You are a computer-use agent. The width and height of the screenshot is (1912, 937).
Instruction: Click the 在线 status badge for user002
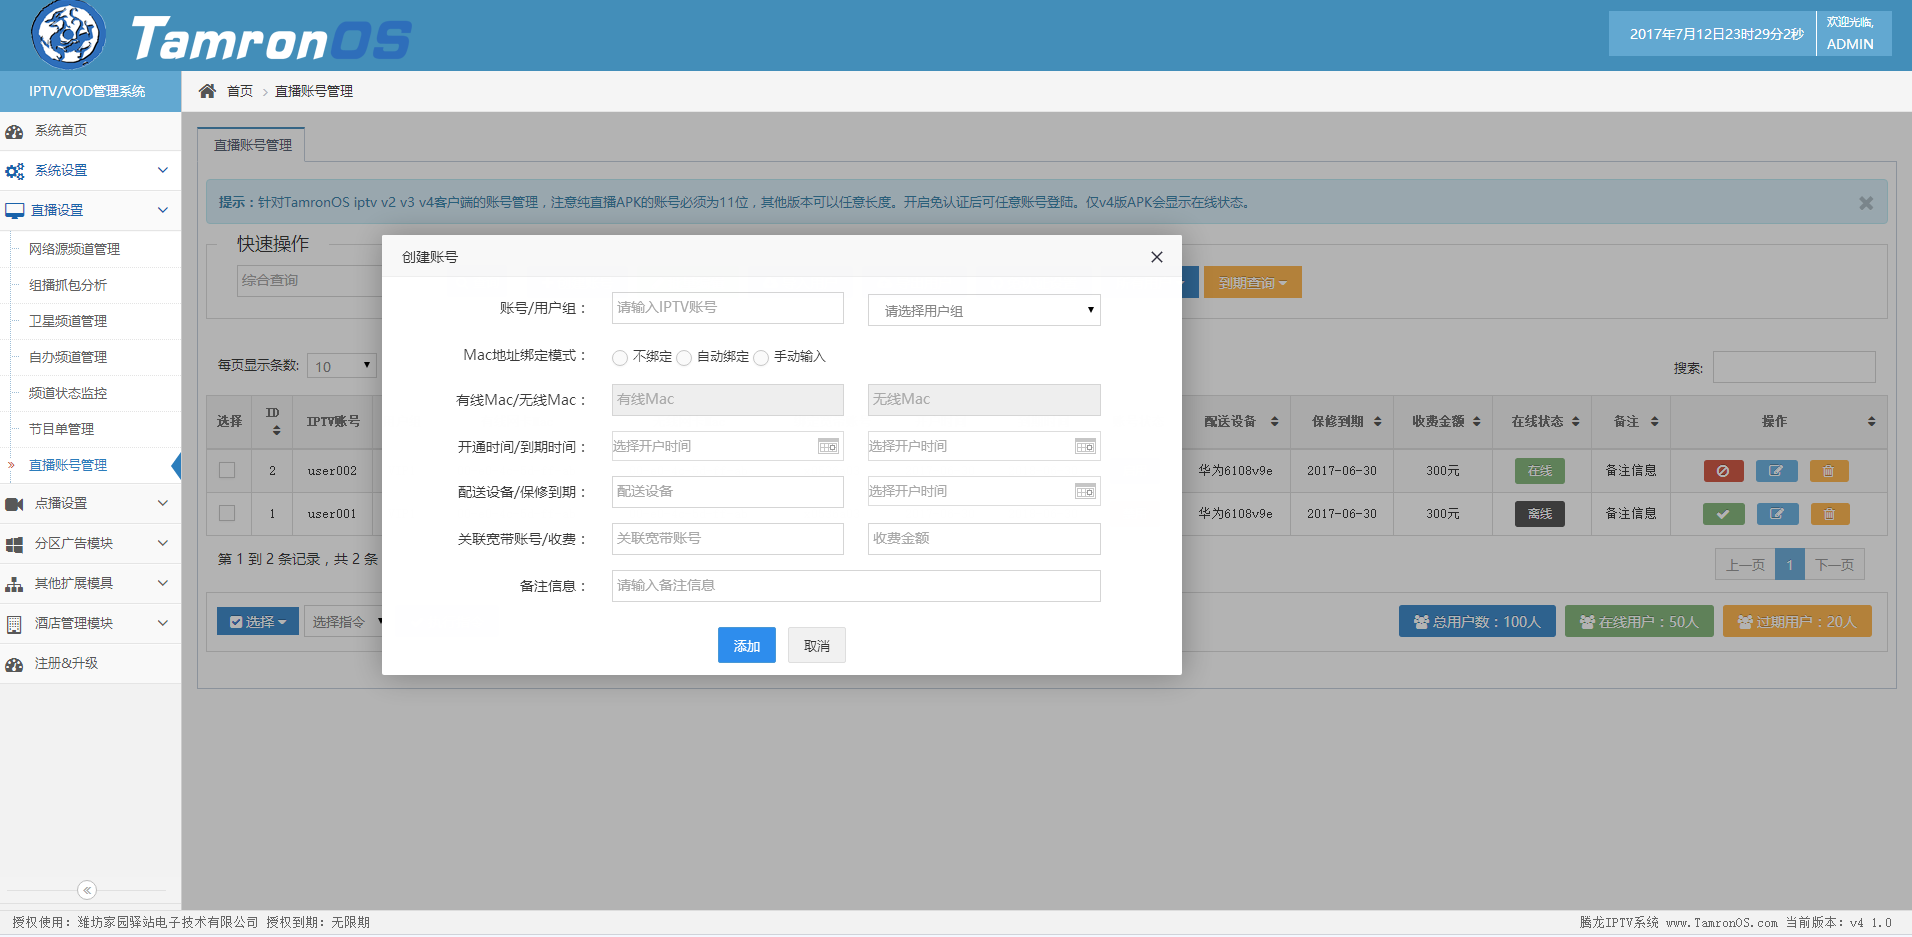(x=1540, y=471)
